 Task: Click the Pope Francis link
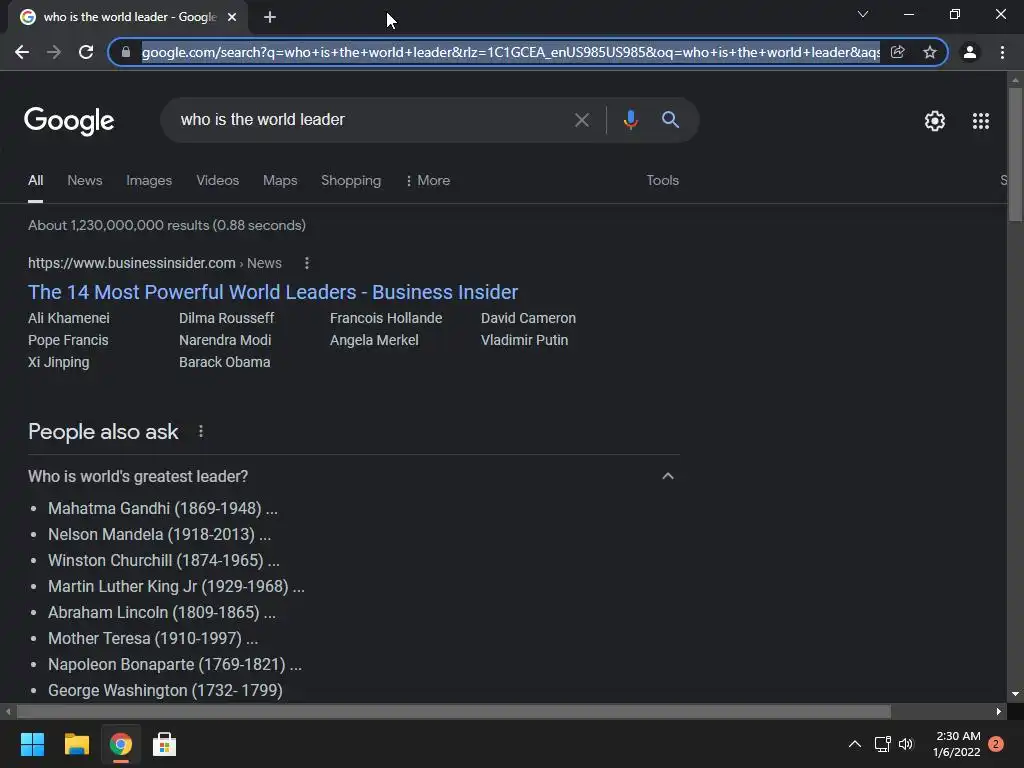click(x=68, y=340)
